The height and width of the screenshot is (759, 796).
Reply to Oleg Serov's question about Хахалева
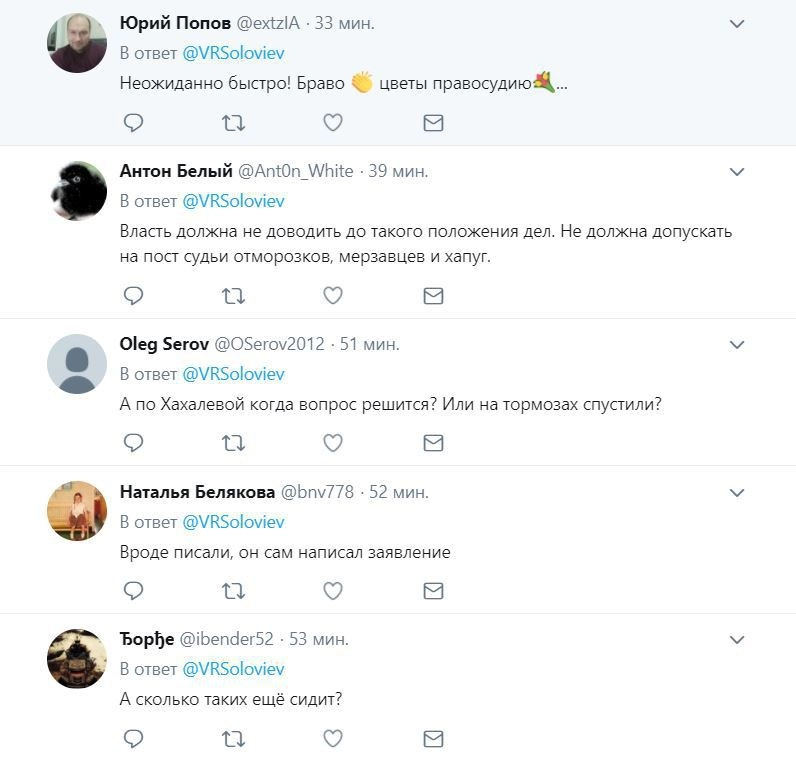(133, 443)
